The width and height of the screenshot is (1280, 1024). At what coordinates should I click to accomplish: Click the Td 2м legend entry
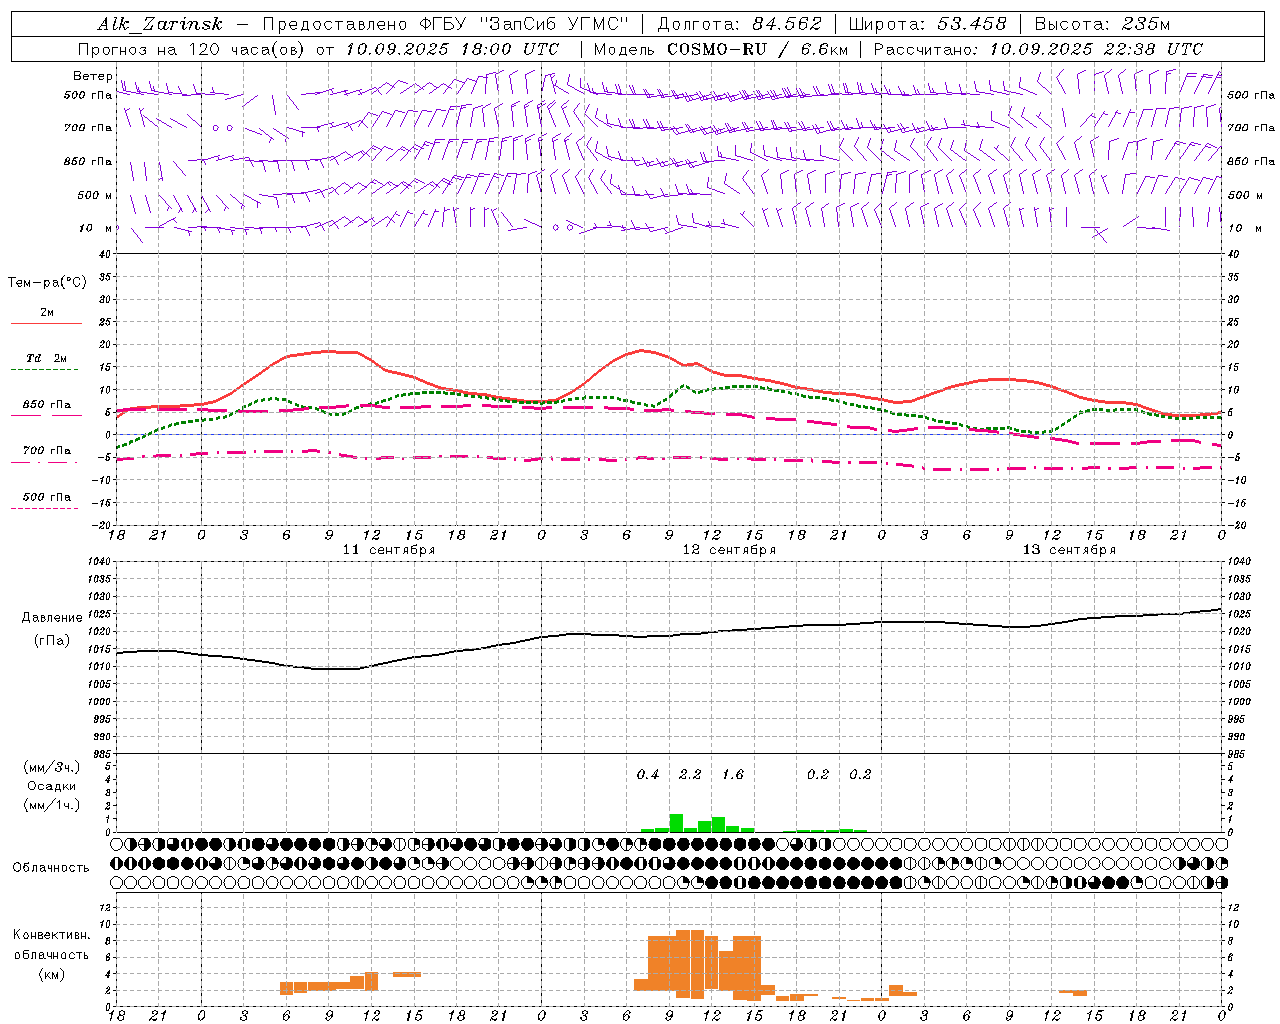pyautogui.click(x=47, y=358)
